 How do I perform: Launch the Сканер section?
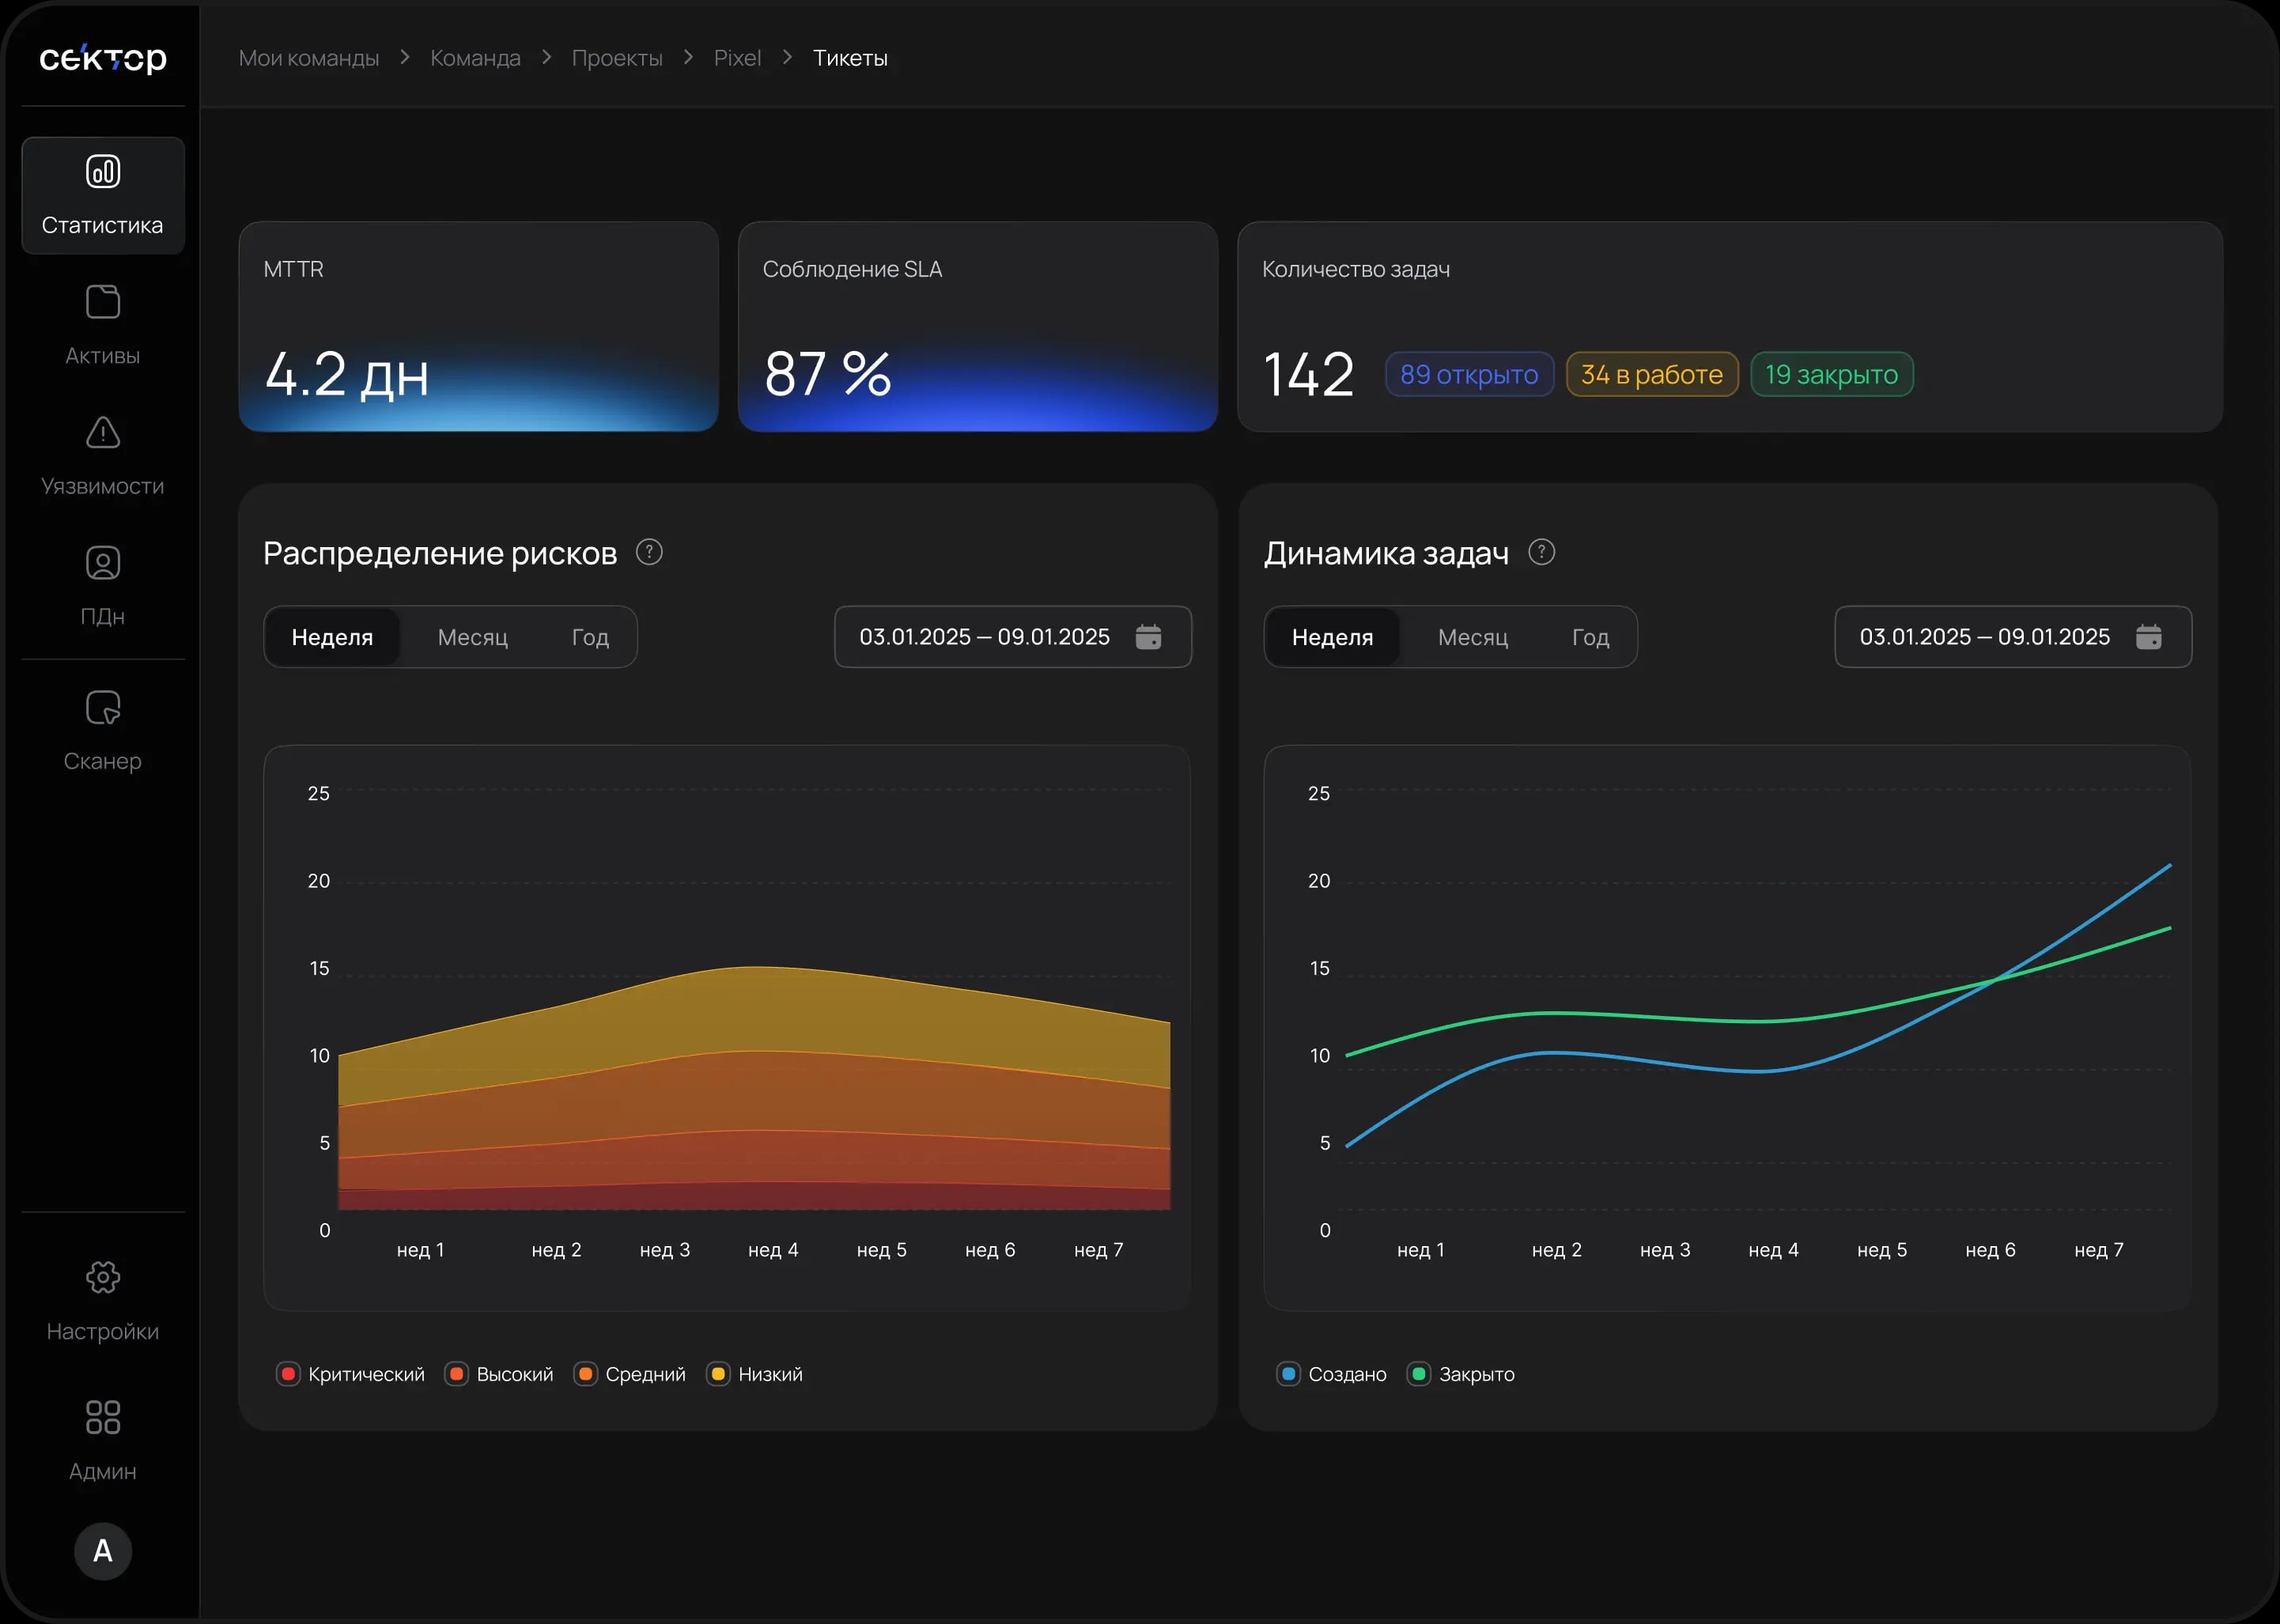[x=103, y=731]
